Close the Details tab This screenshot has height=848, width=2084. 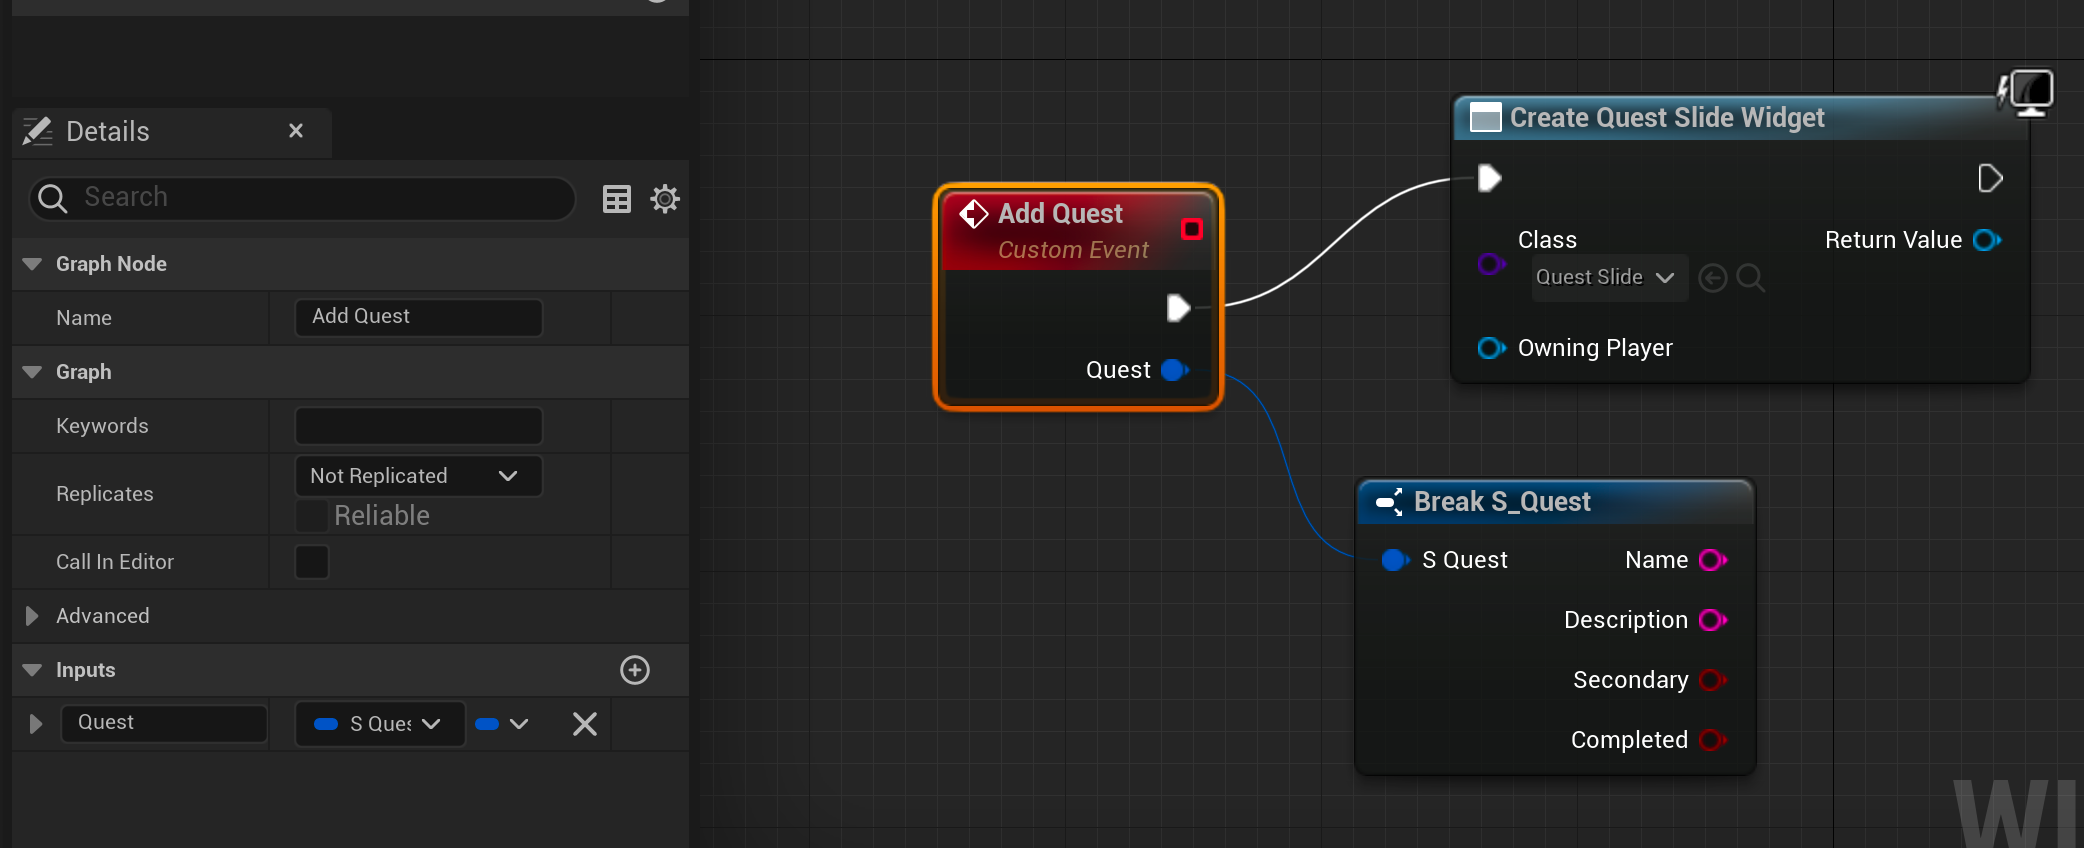pyautogui.click(x=296, y=131)
